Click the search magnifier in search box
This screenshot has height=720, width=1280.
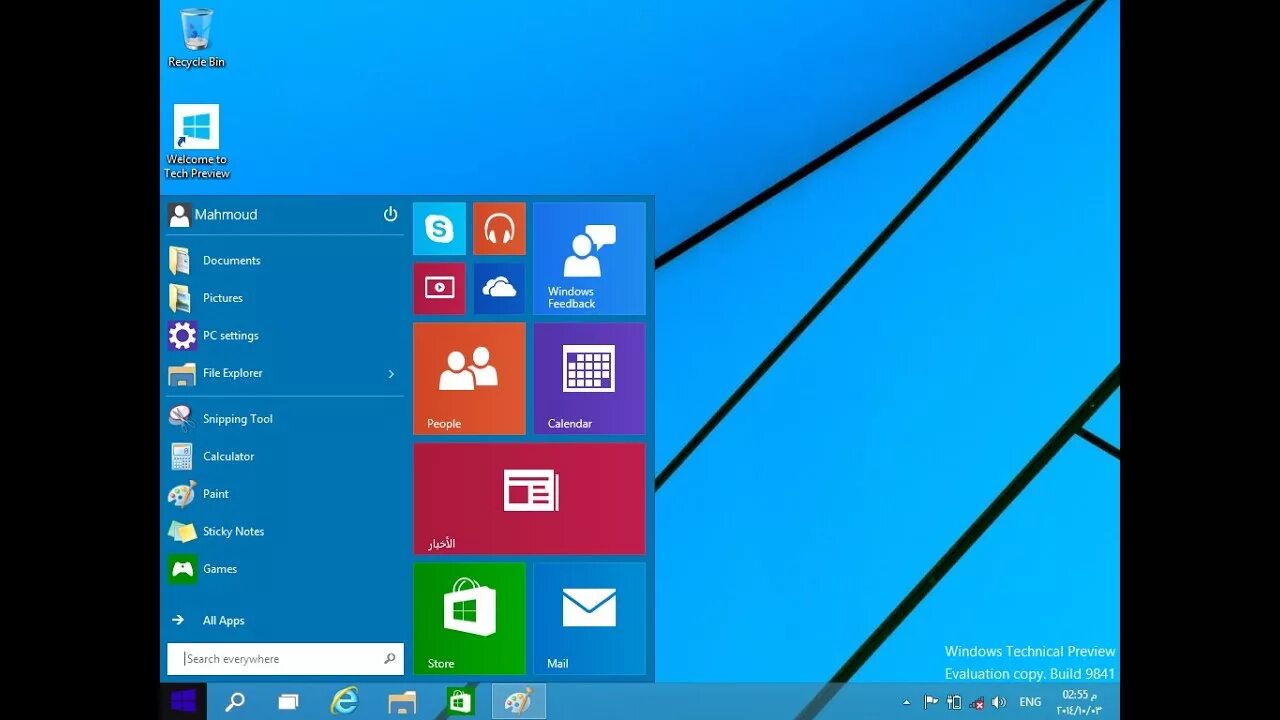pos(390,659)
